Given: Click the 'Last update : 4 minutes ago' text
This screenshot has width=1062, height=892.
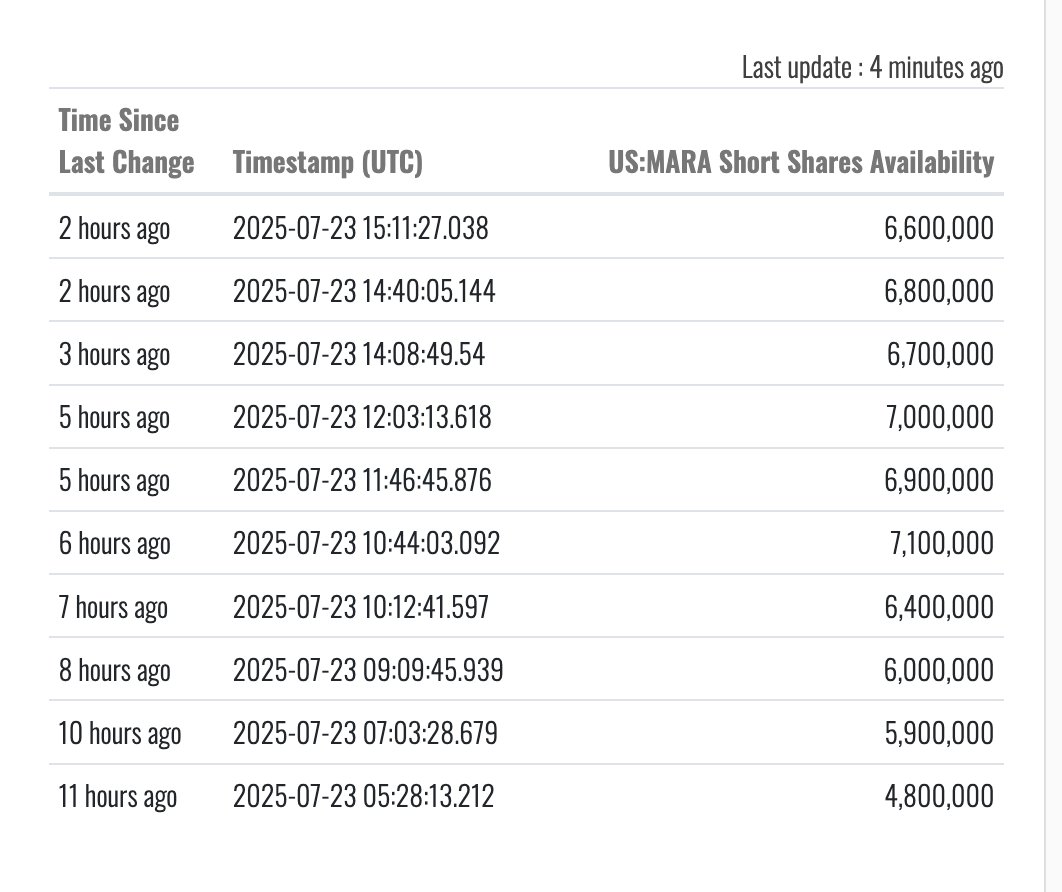Looking at the screenshot, I should pyautogui.click(x=872, y=68).
